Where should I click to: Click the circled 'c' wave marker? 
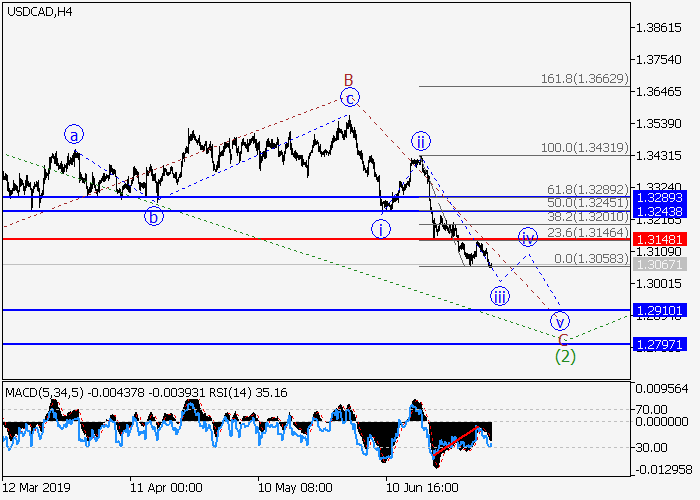349,98
